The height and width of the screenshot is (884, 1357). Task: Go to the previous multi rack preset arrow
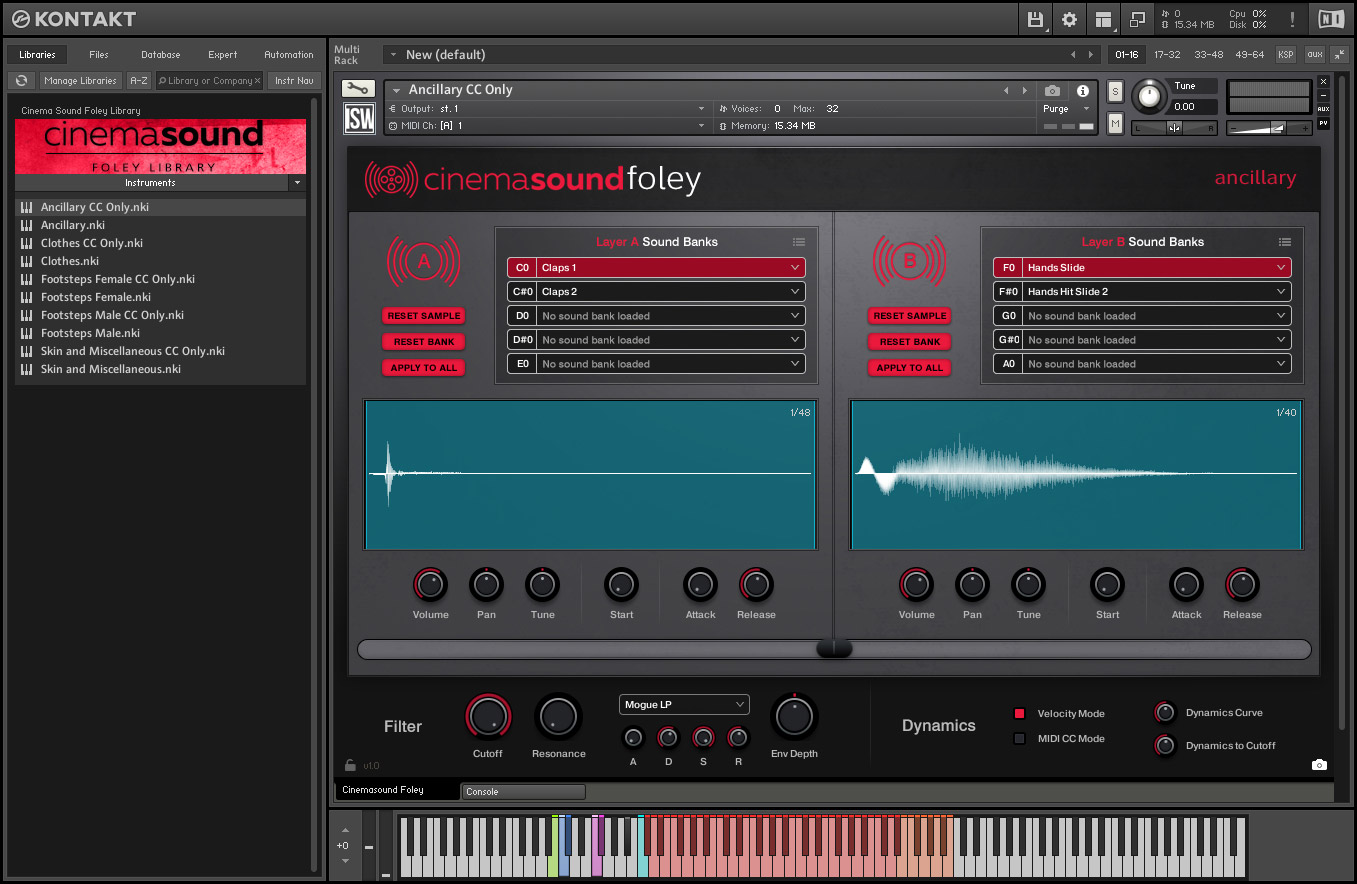(1073, 55)
